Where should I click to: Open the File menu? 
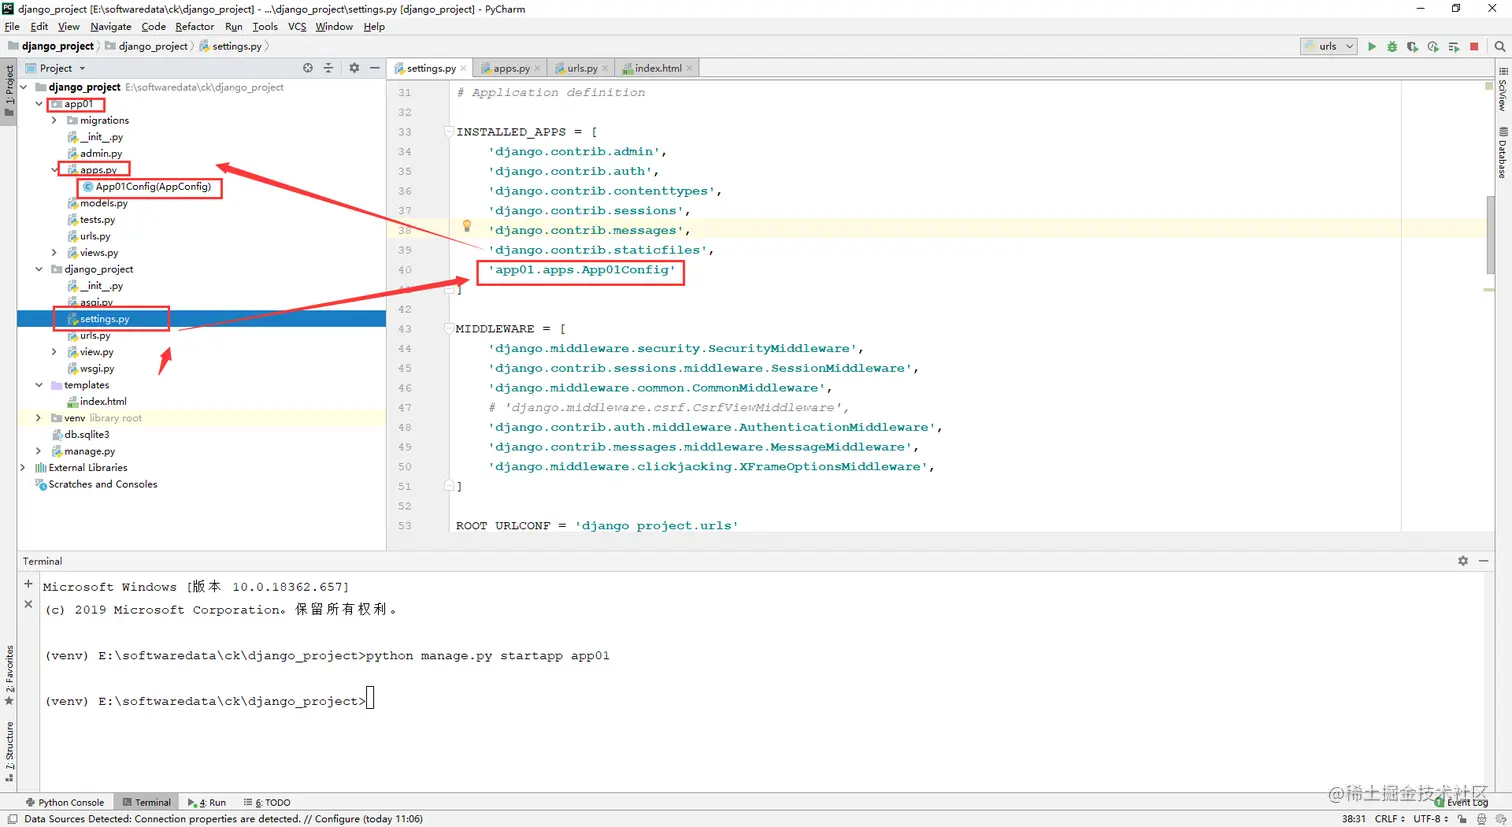[x=12, y=27]
